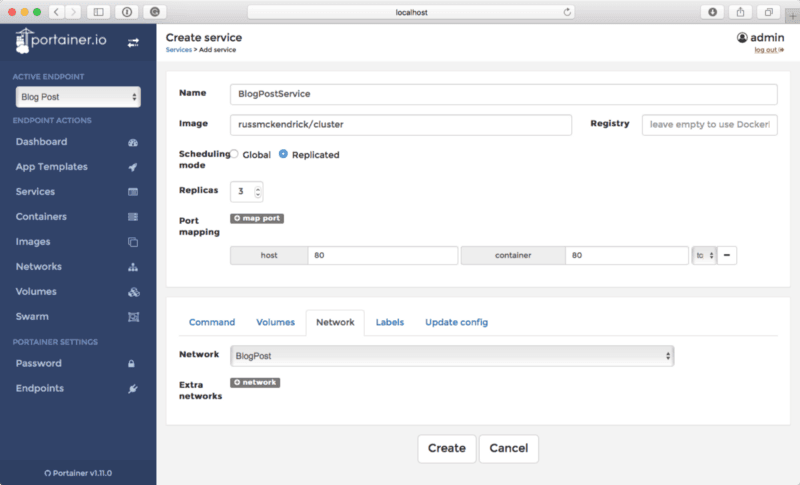Click the Images clone icon in sidebar
The width and height of the screenshot is (800, 485).
pos(133,242)
